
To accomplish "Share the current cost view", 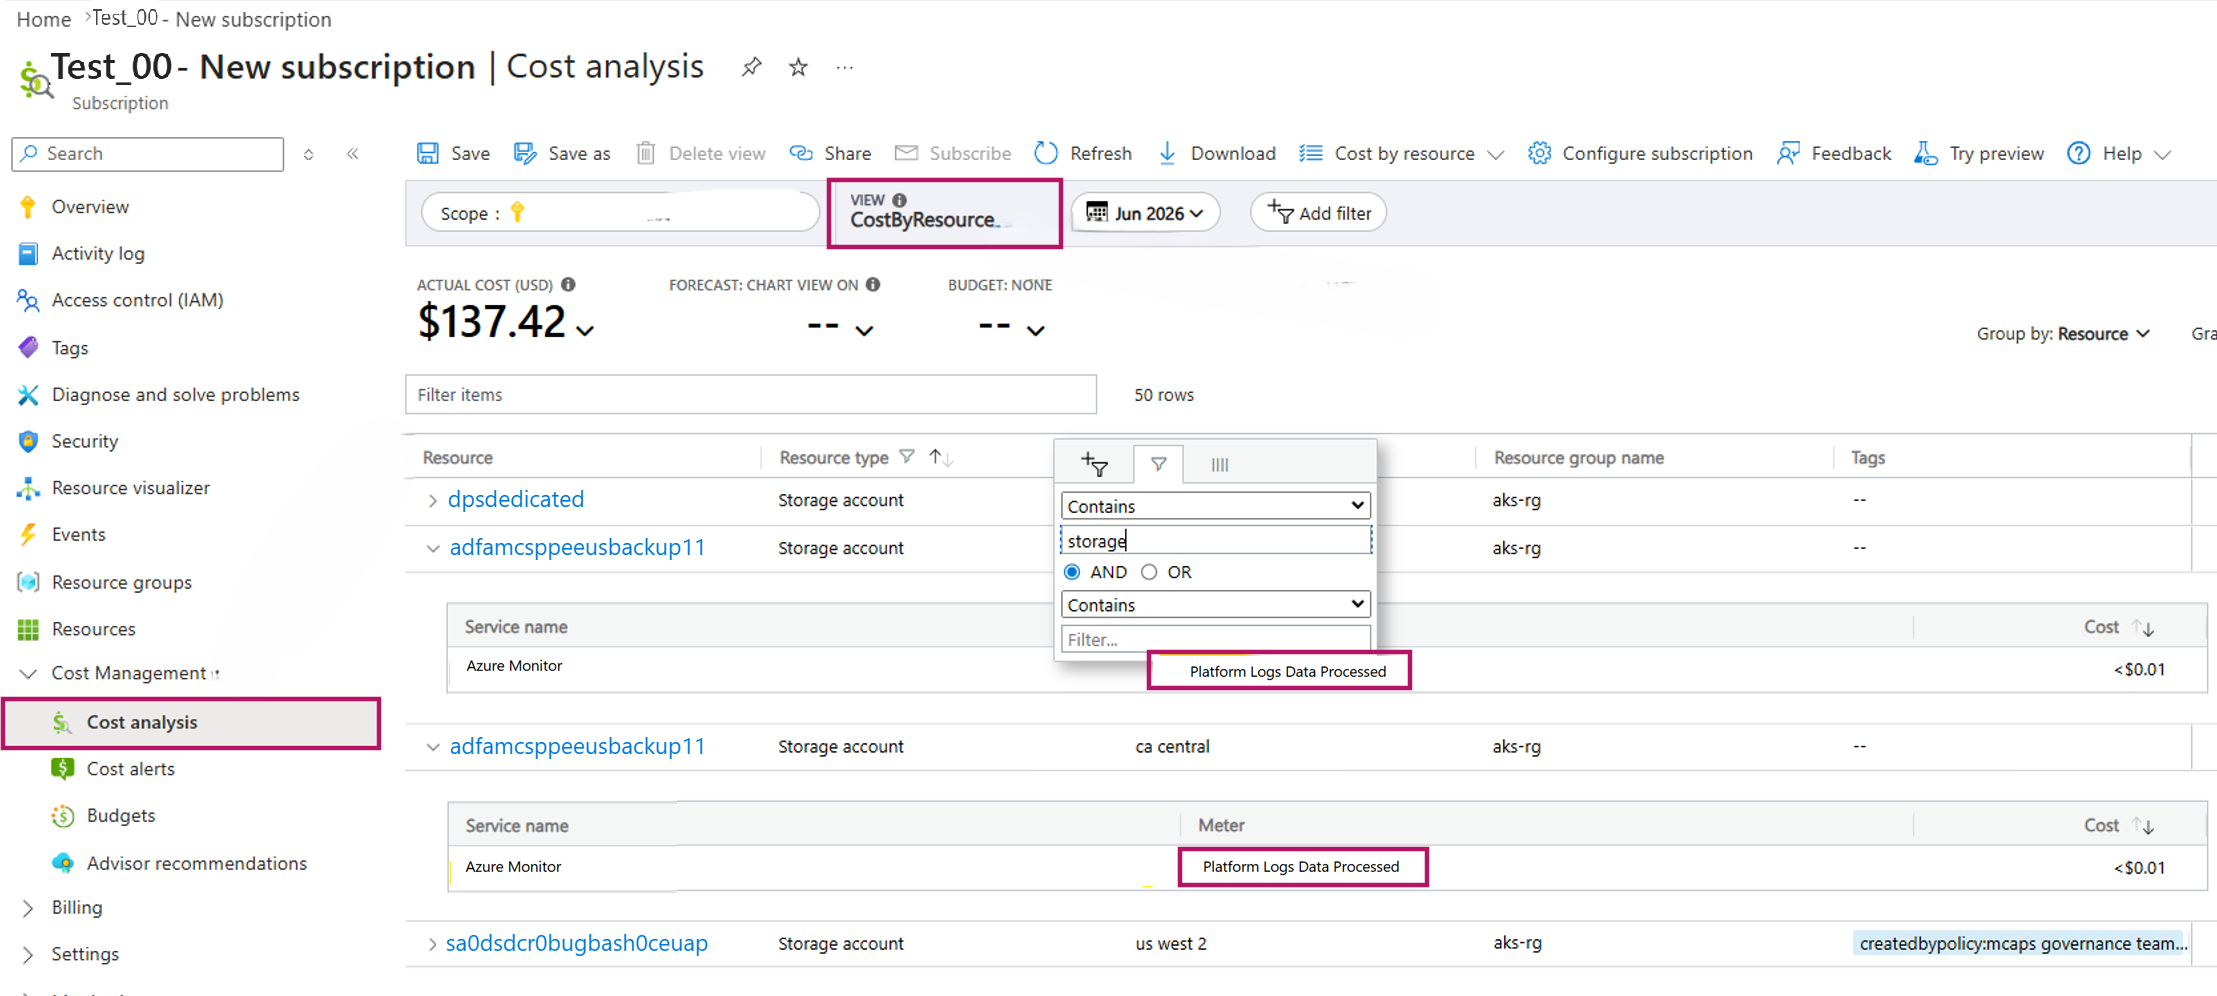I will [830, 153].
